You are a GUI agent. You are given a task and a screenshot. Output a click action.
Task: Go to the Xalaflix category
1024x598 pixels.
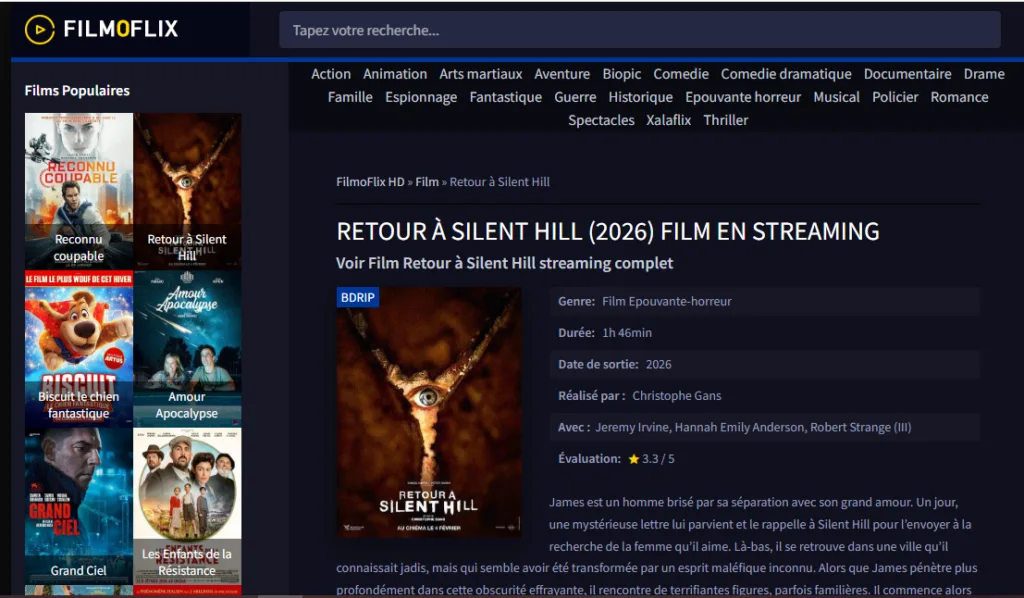tap(668, 120)
